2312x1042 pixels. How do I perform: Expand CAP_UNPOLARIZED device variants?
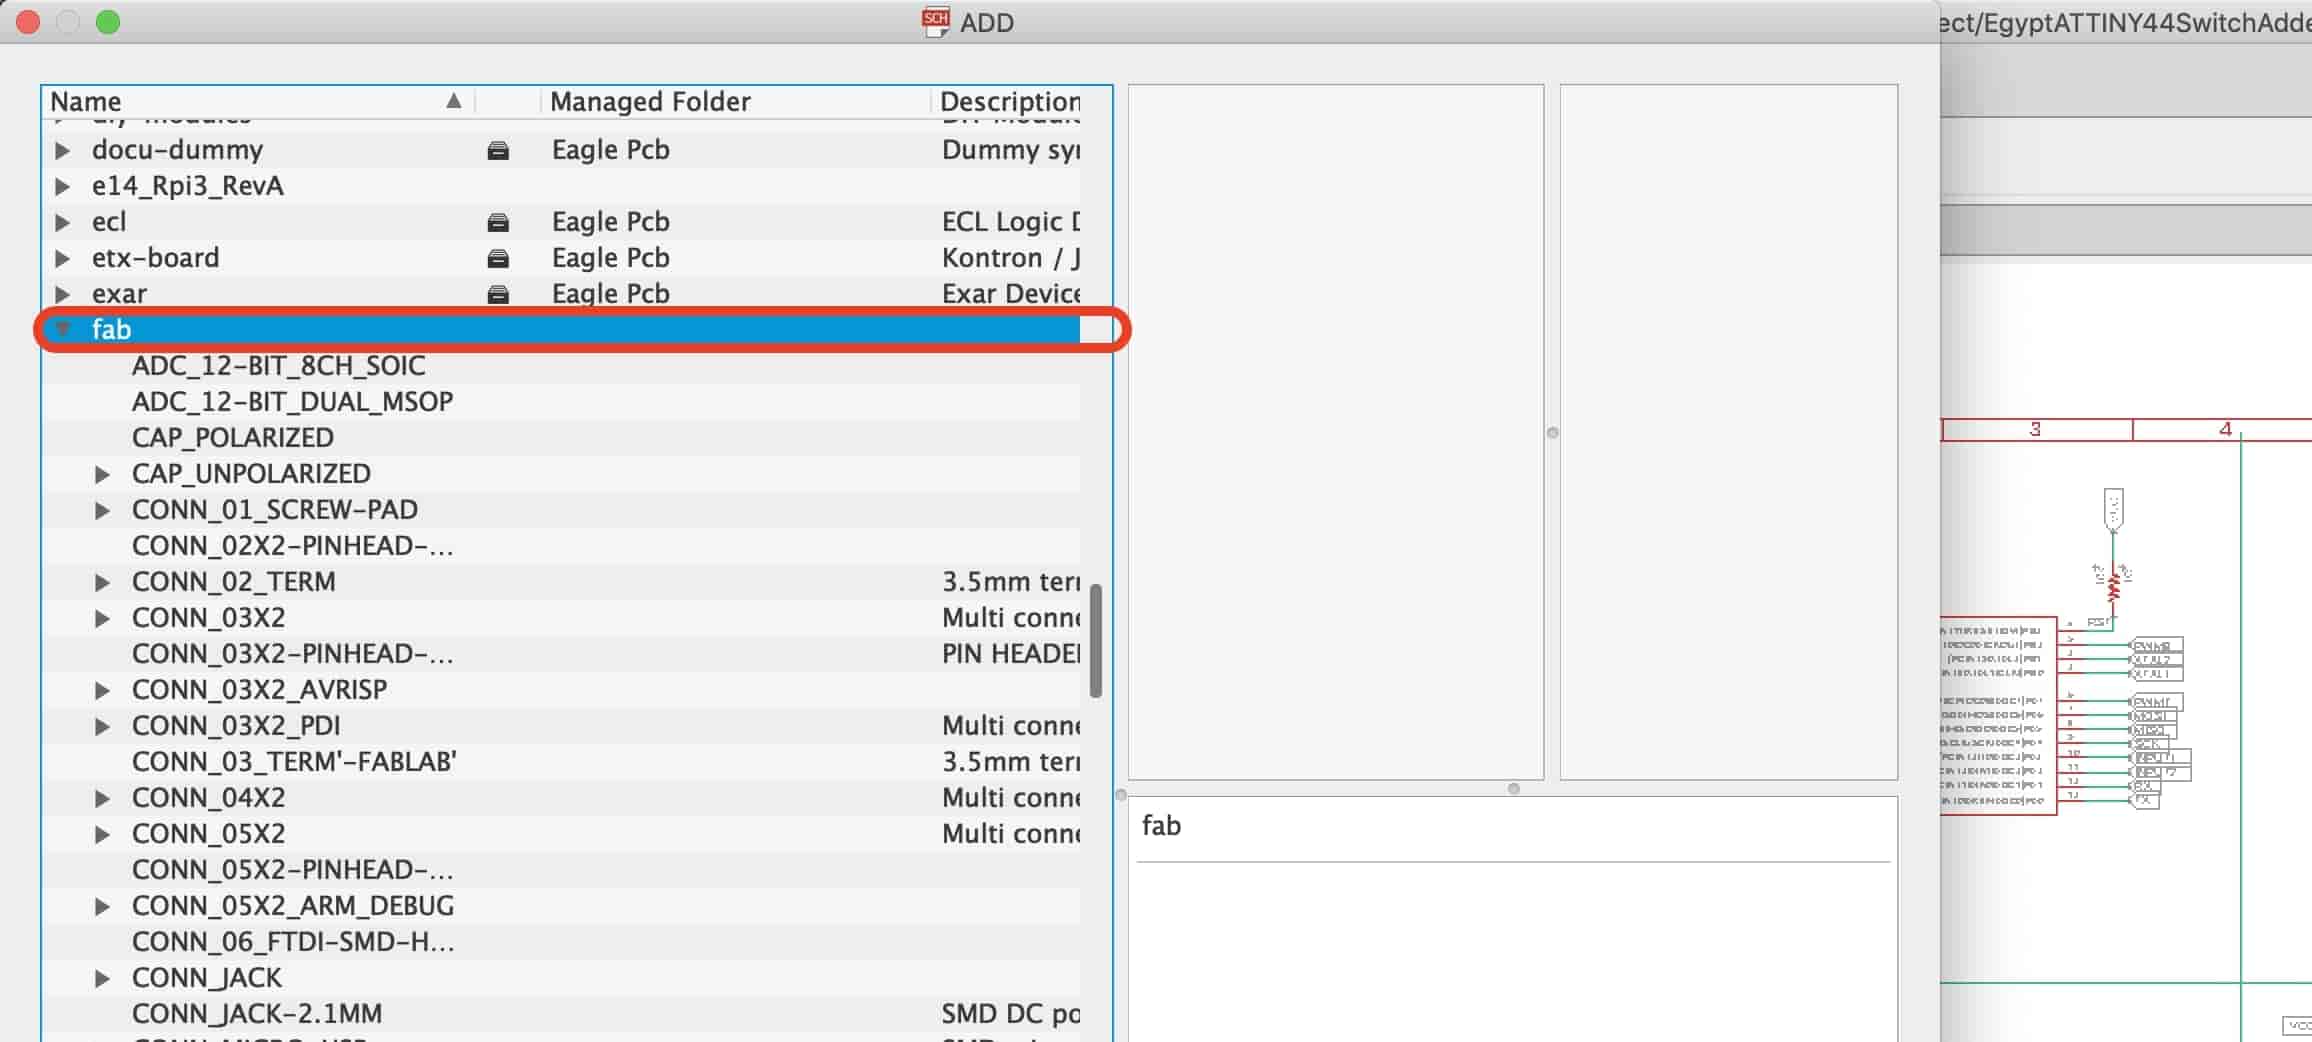point(102,474)
